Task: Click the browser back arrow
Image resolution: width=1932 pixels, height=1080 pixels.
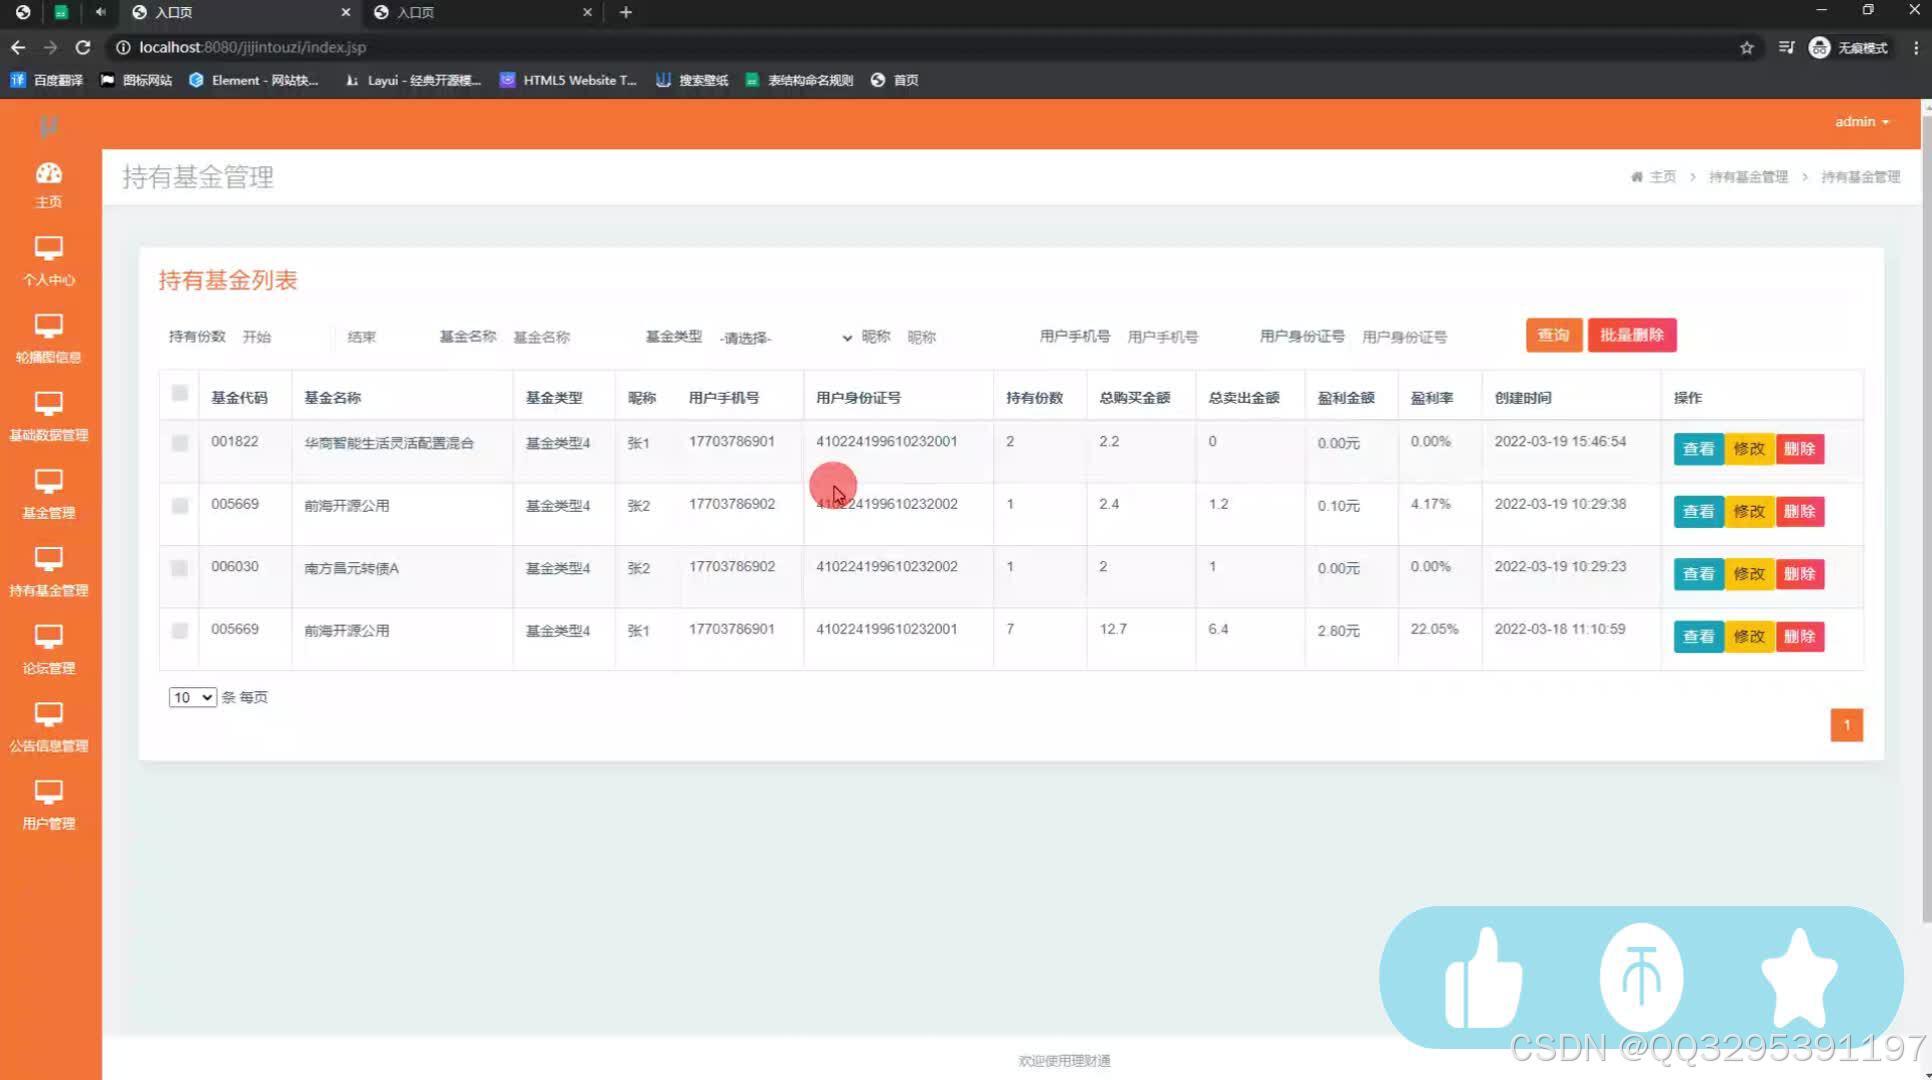Action: pyautogui.click(x=18, y=47)
